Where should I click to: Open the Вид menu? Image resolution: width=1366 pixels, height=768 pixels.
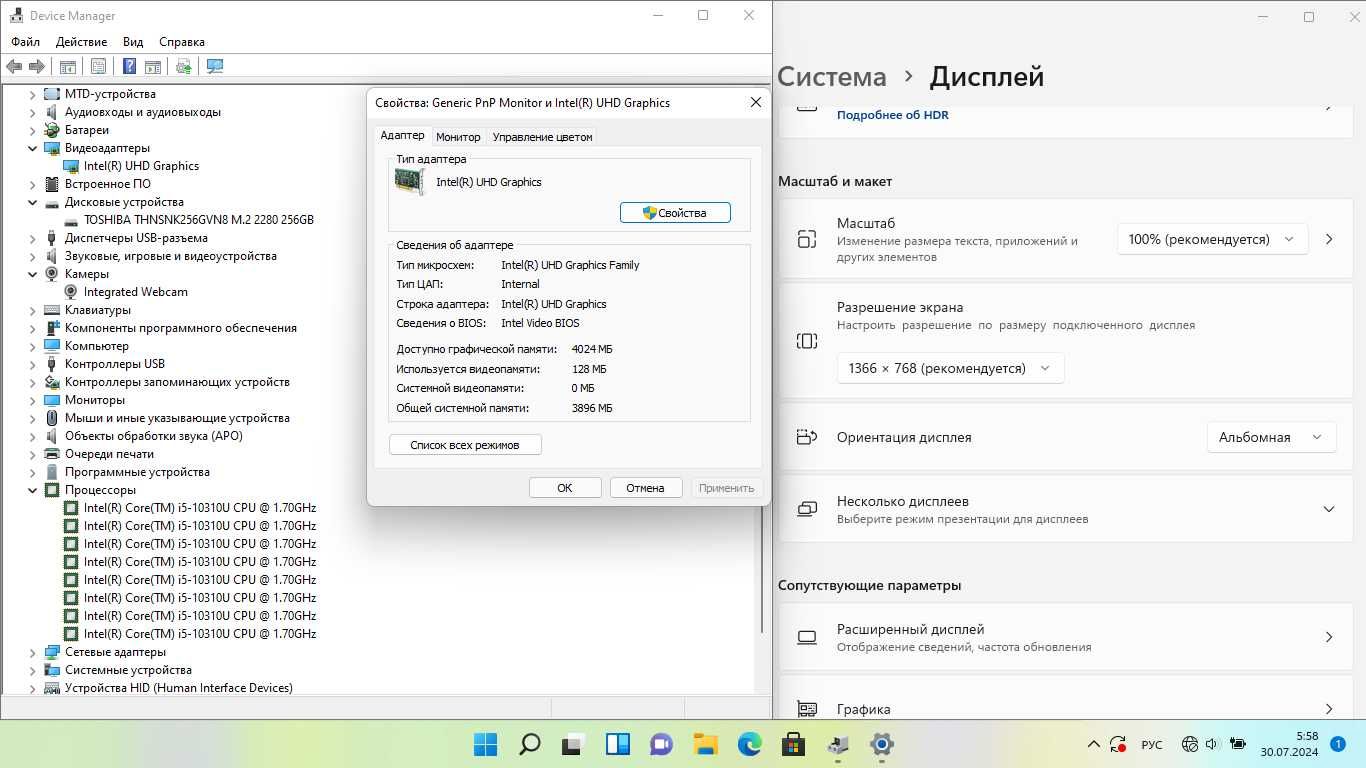click(133, 42)
